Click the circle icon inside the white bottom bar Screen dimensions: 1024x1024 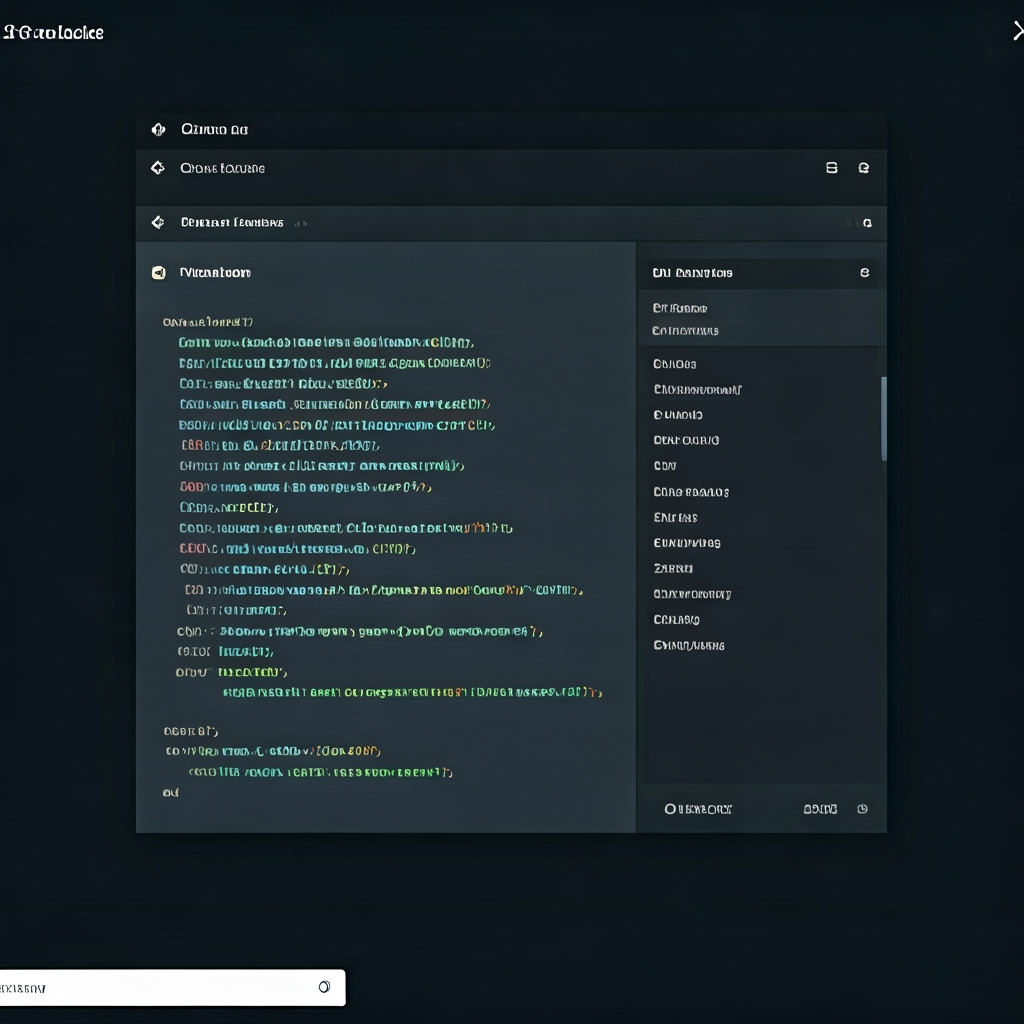click(x=324, y=987)
